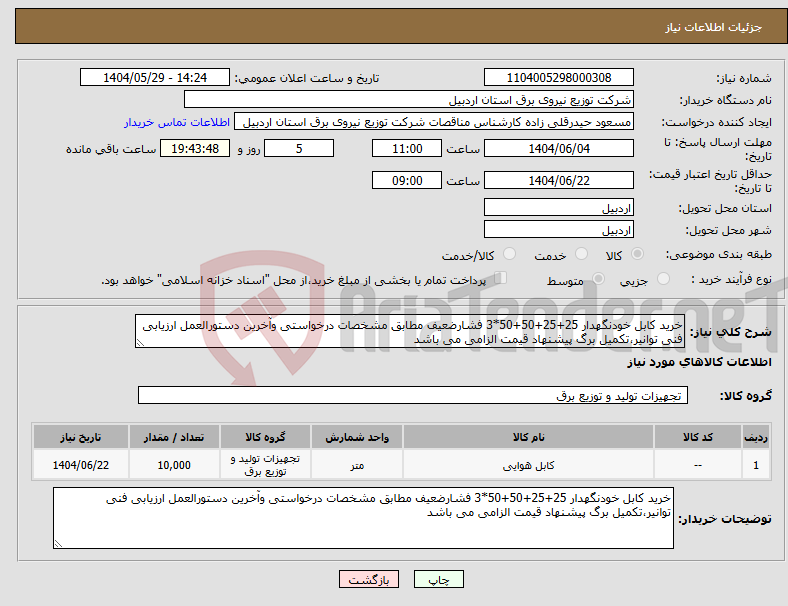Click remaining time field 19:43:48

tap(195, 148)
